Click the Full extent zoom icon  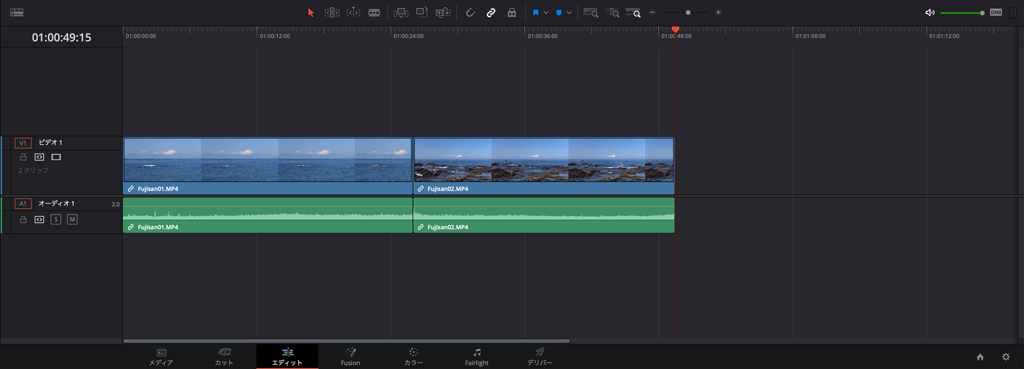coord(591,12)
